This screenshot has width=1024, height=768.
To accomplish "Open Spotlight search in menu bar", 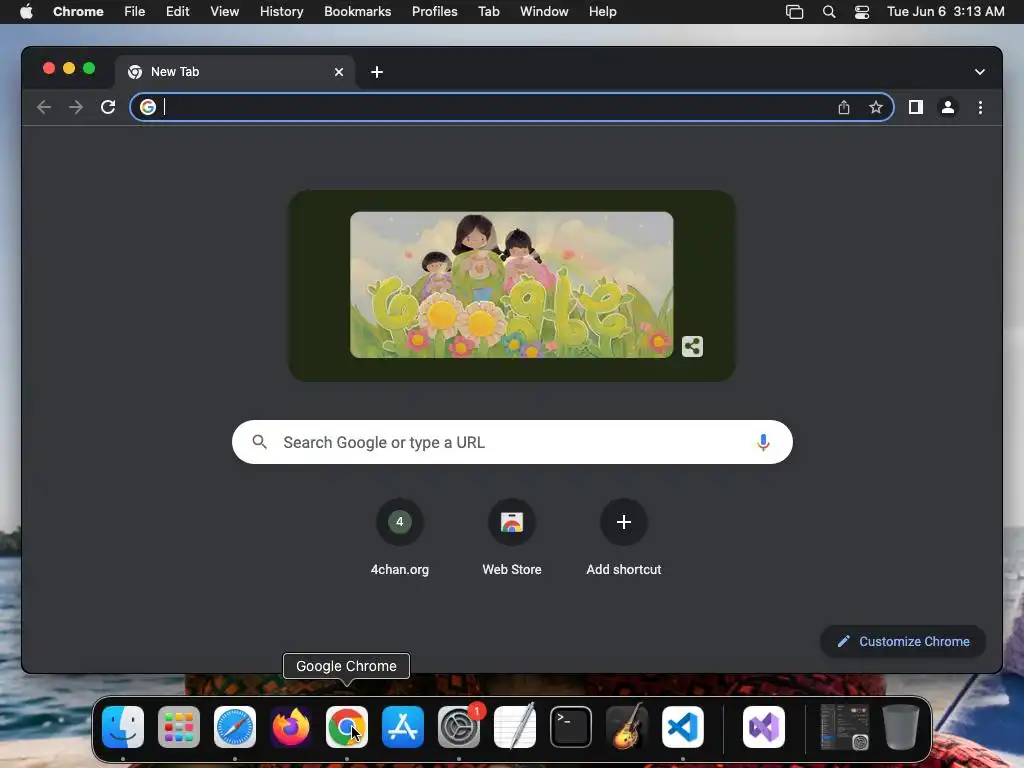I will tap(829, 12).
